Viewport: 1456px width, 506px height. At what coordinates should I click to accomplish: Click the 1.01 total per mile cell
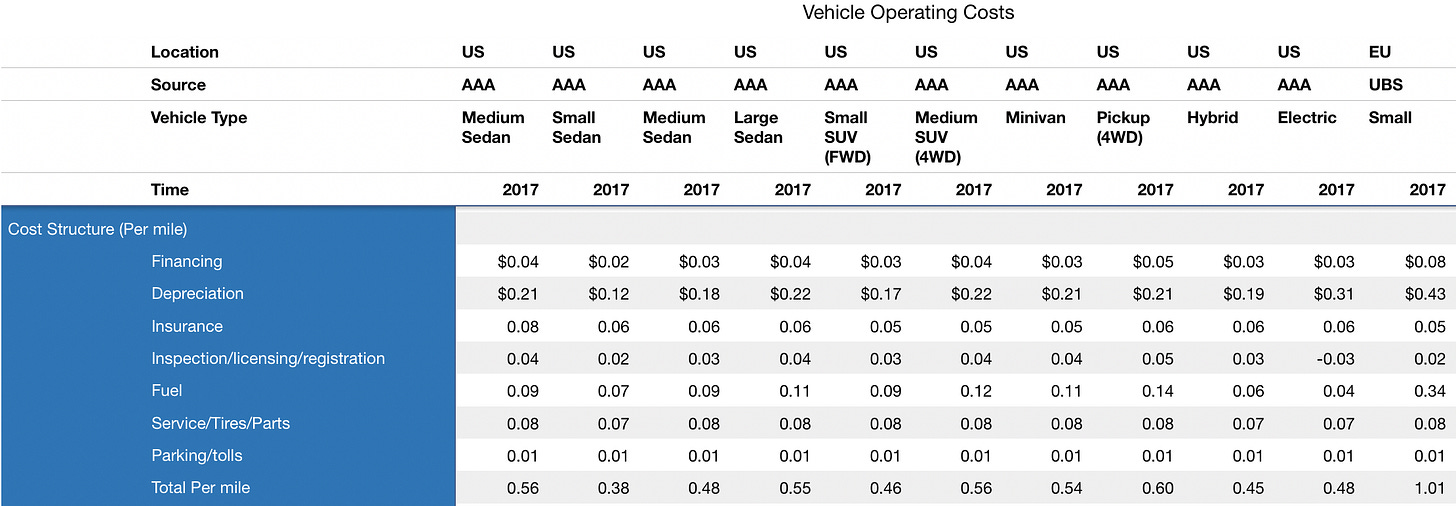(1429, 488)
